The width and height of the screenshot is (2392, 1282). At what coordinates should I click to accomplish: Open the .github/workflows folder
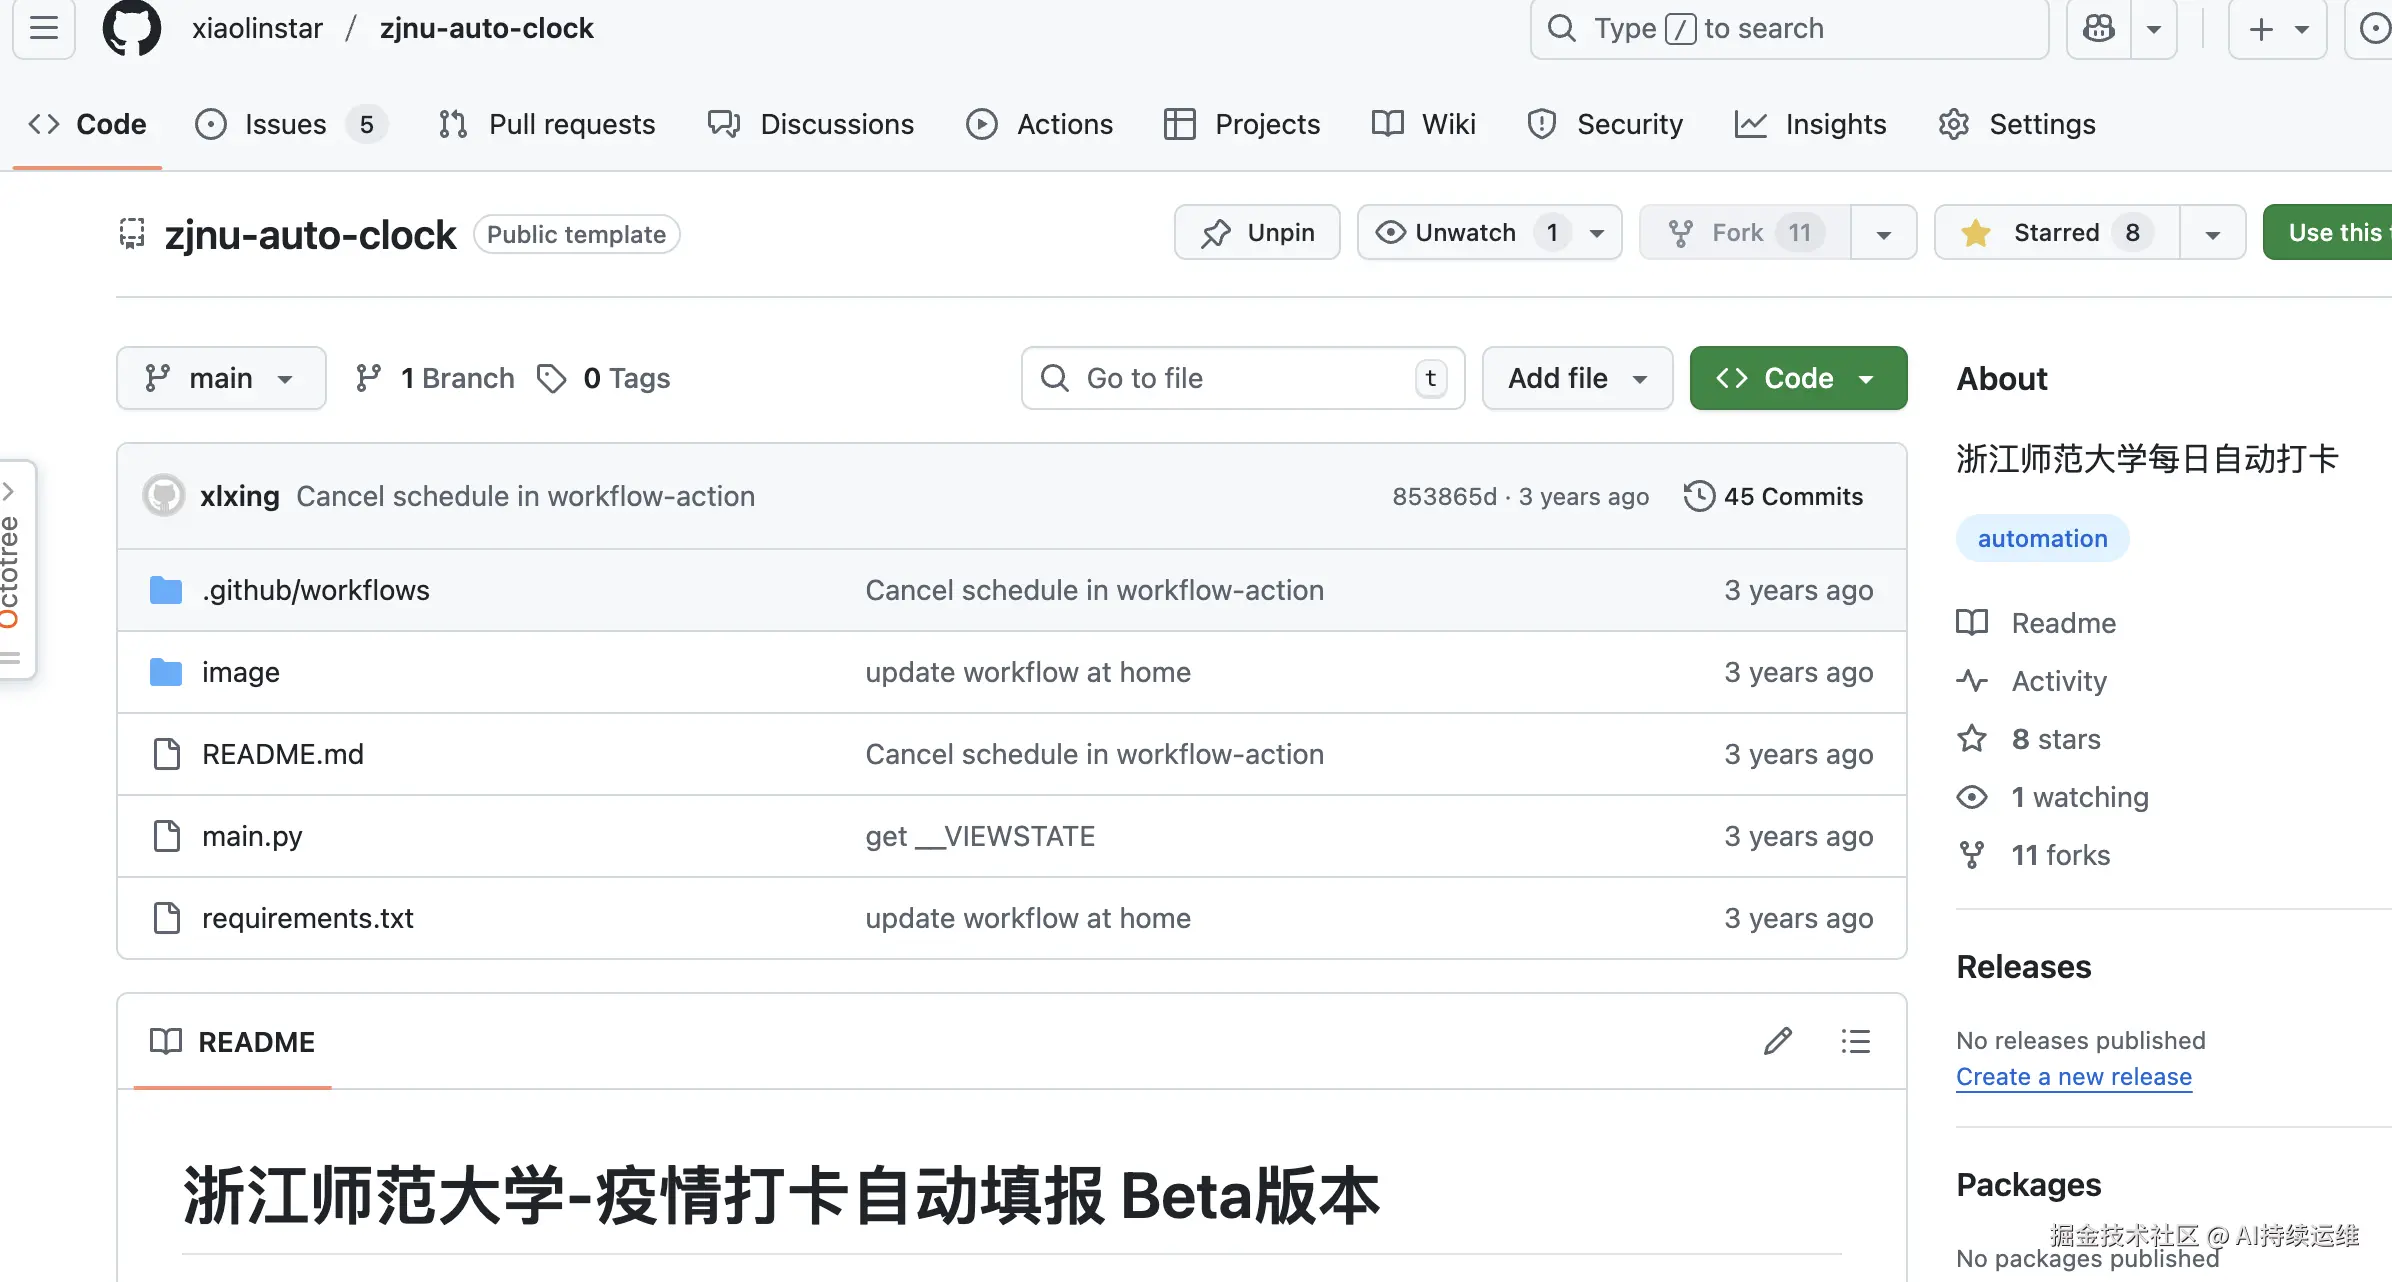(x=315, y=590)
